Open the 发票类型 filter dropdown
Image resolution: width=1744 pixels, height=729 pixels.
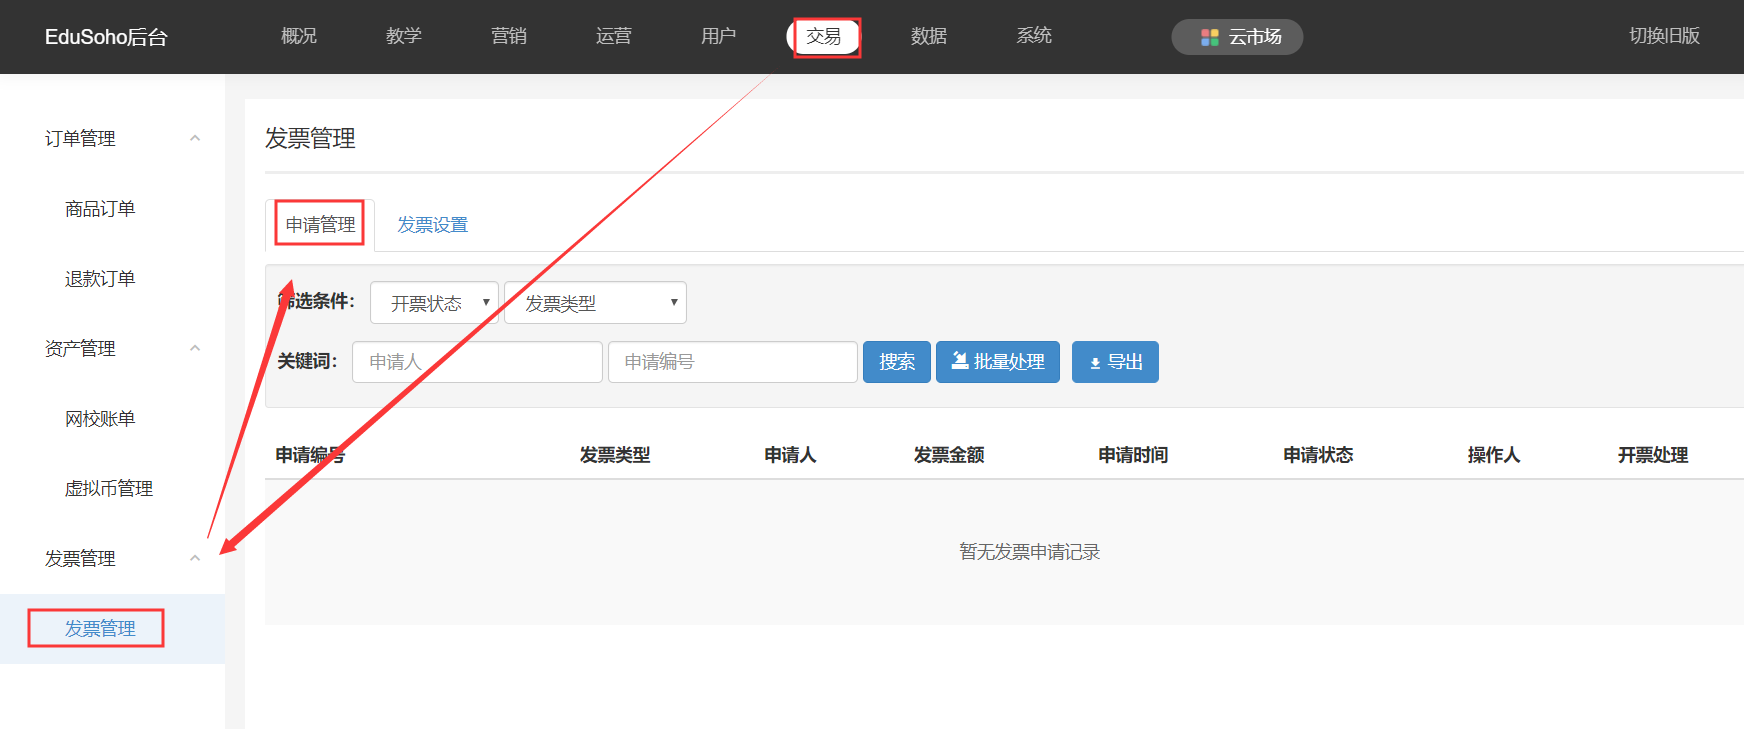[x=595, y=303]
